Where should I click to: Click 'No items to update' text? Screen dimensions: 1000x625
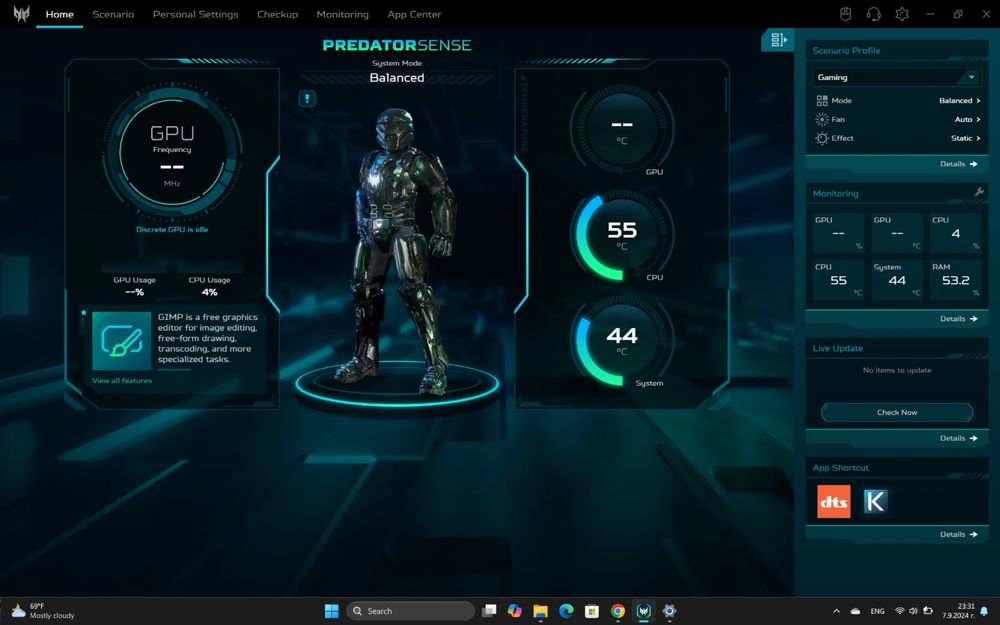coord(897,370)
